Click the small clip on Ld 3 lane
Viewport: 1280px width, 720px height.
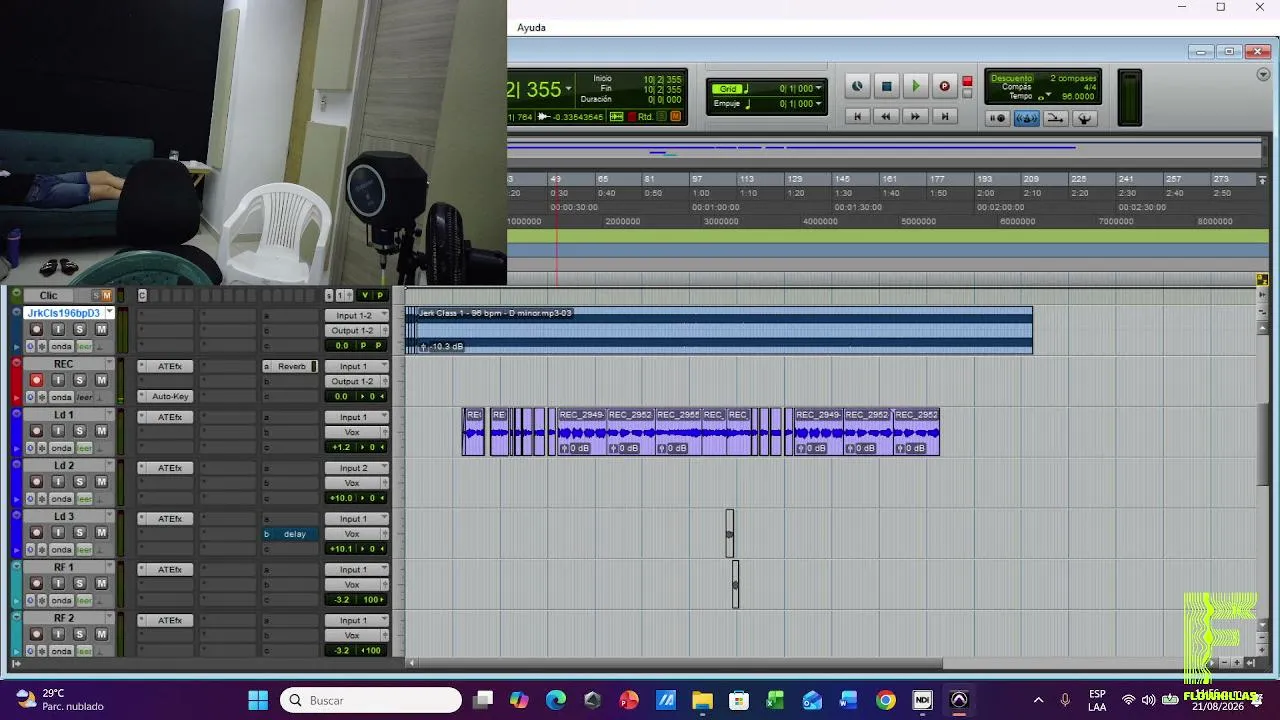point(729,533)
